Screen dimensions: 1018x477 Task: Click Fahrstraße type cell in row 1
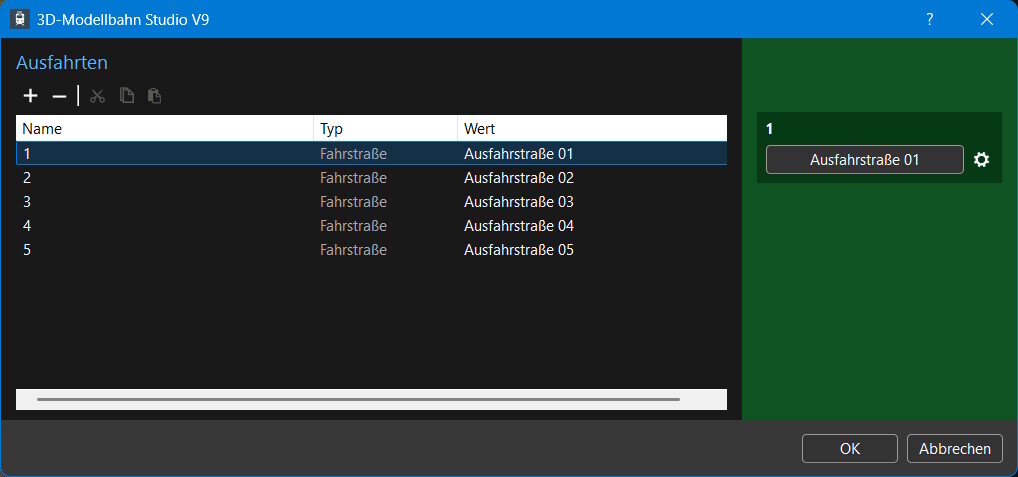point(353,154)
